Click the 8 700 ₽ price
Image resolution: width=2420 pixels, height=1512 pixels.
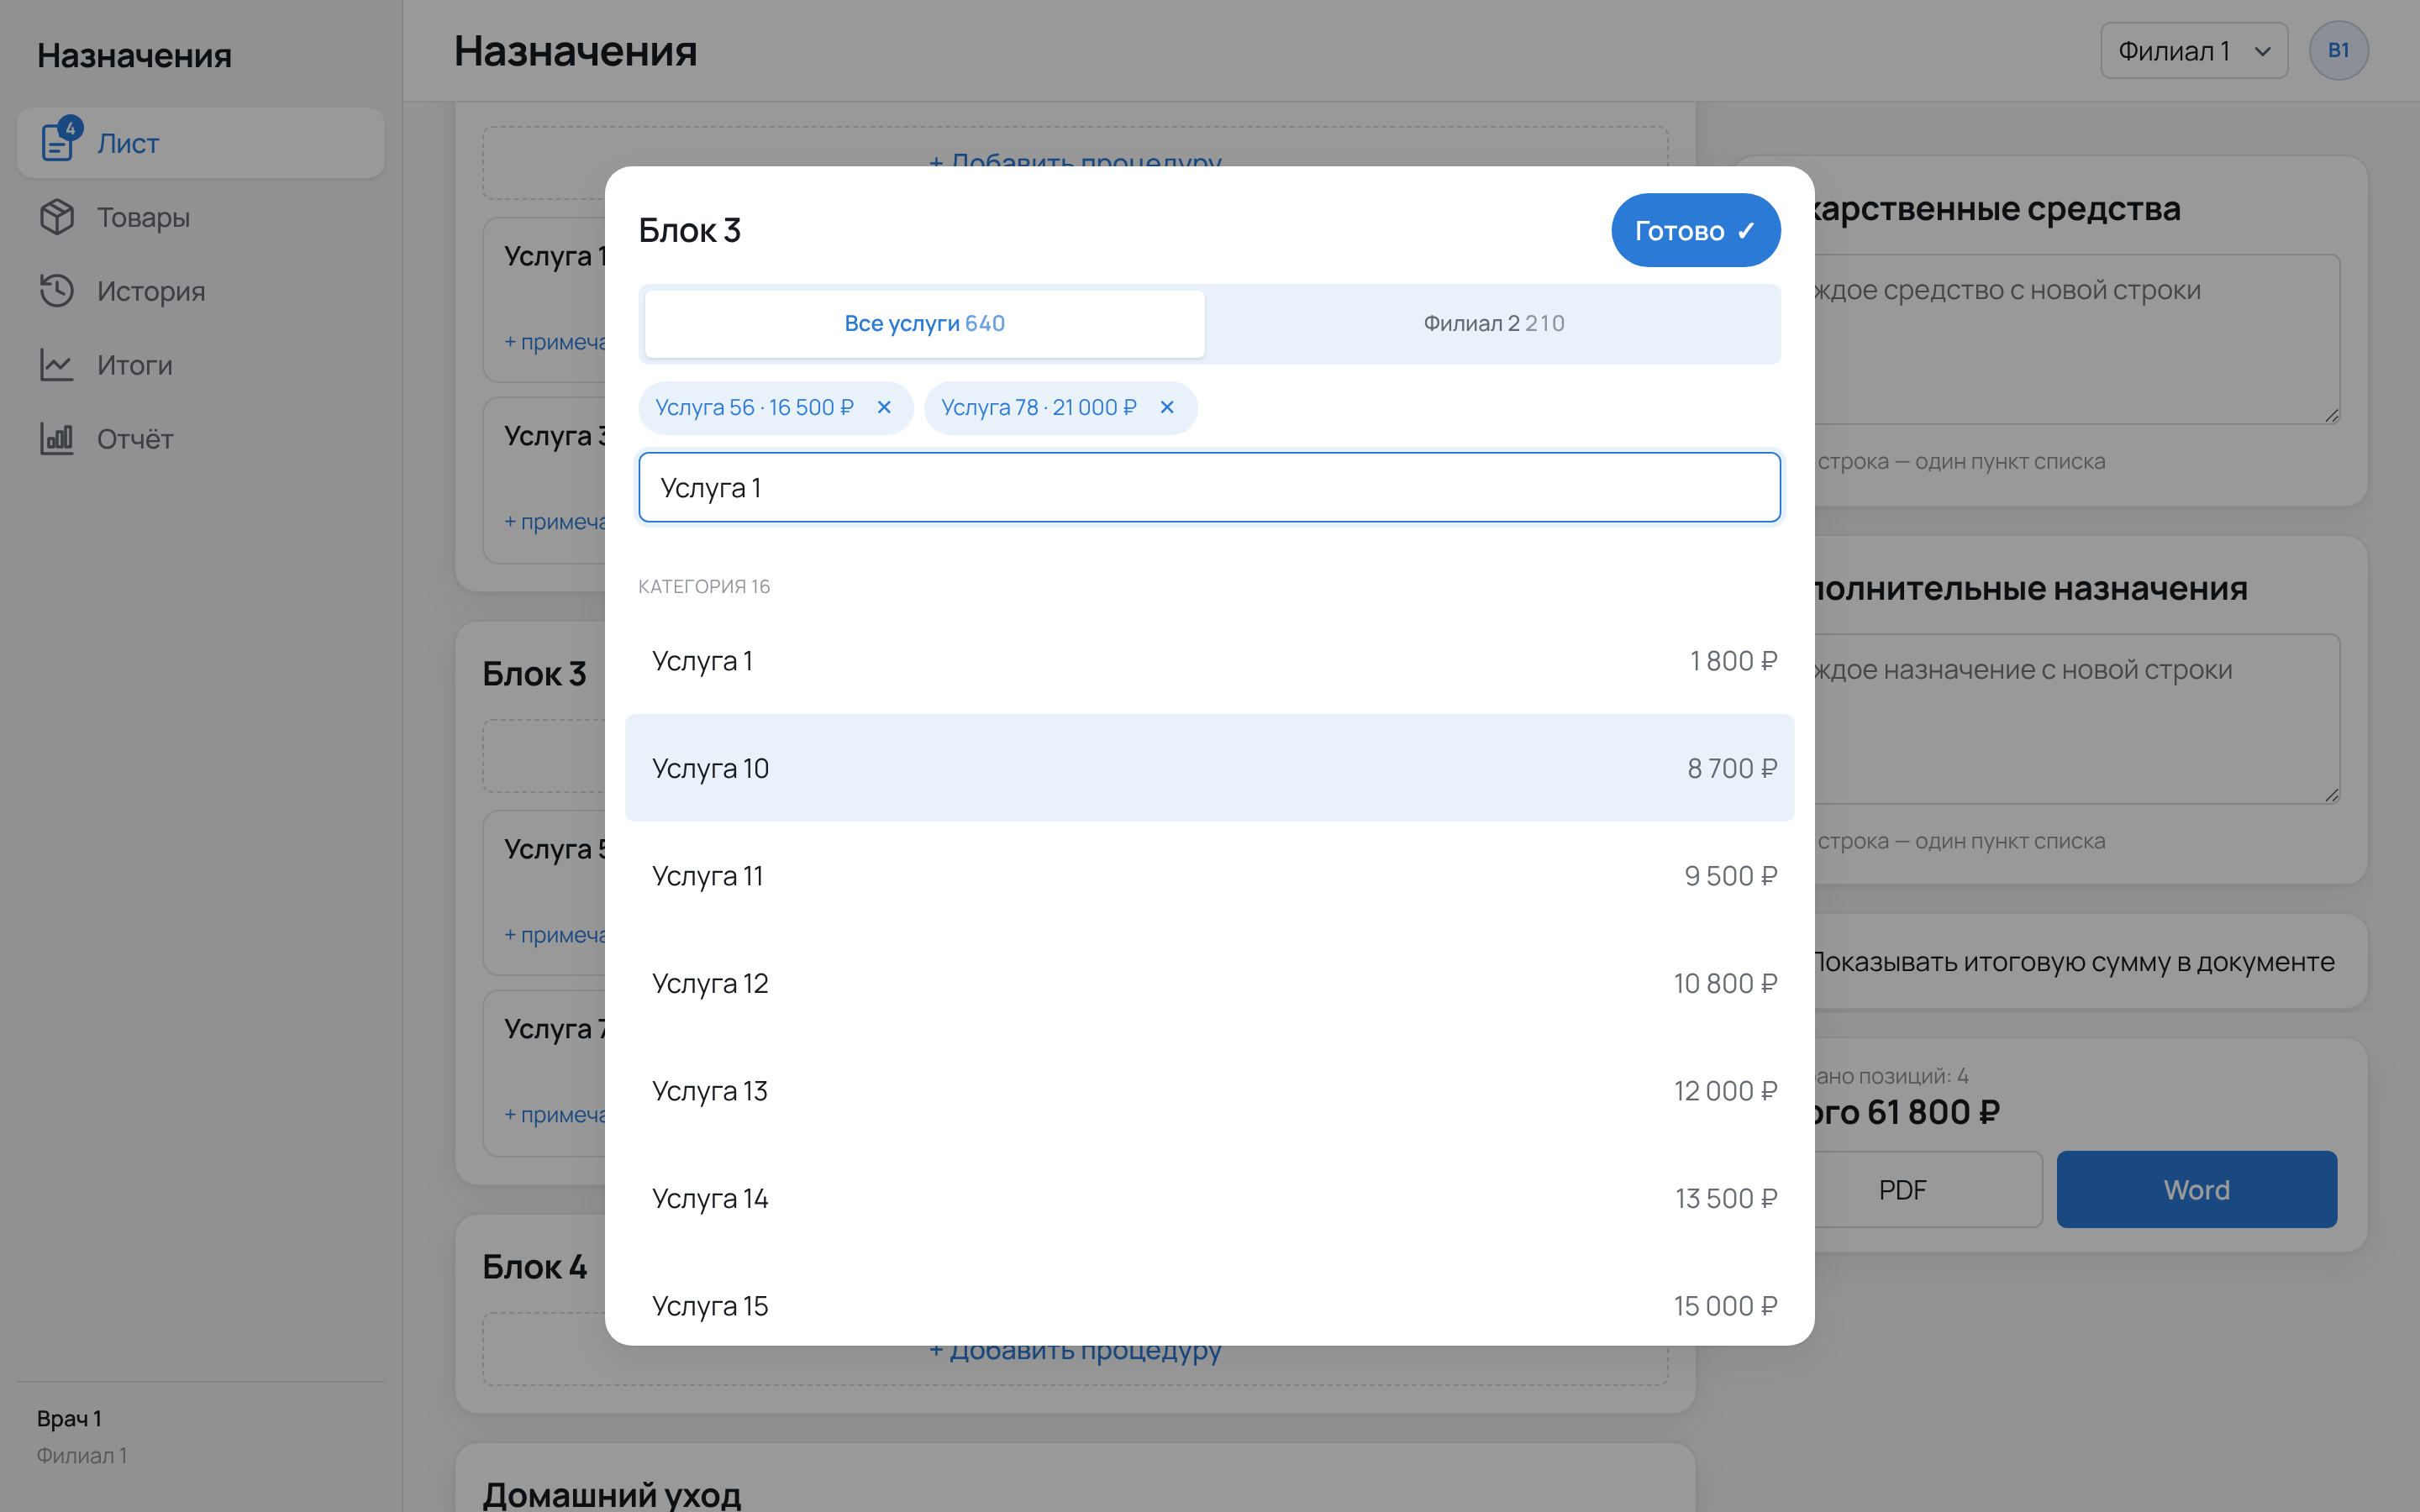pyautogui.click(x=1732, y=768)
